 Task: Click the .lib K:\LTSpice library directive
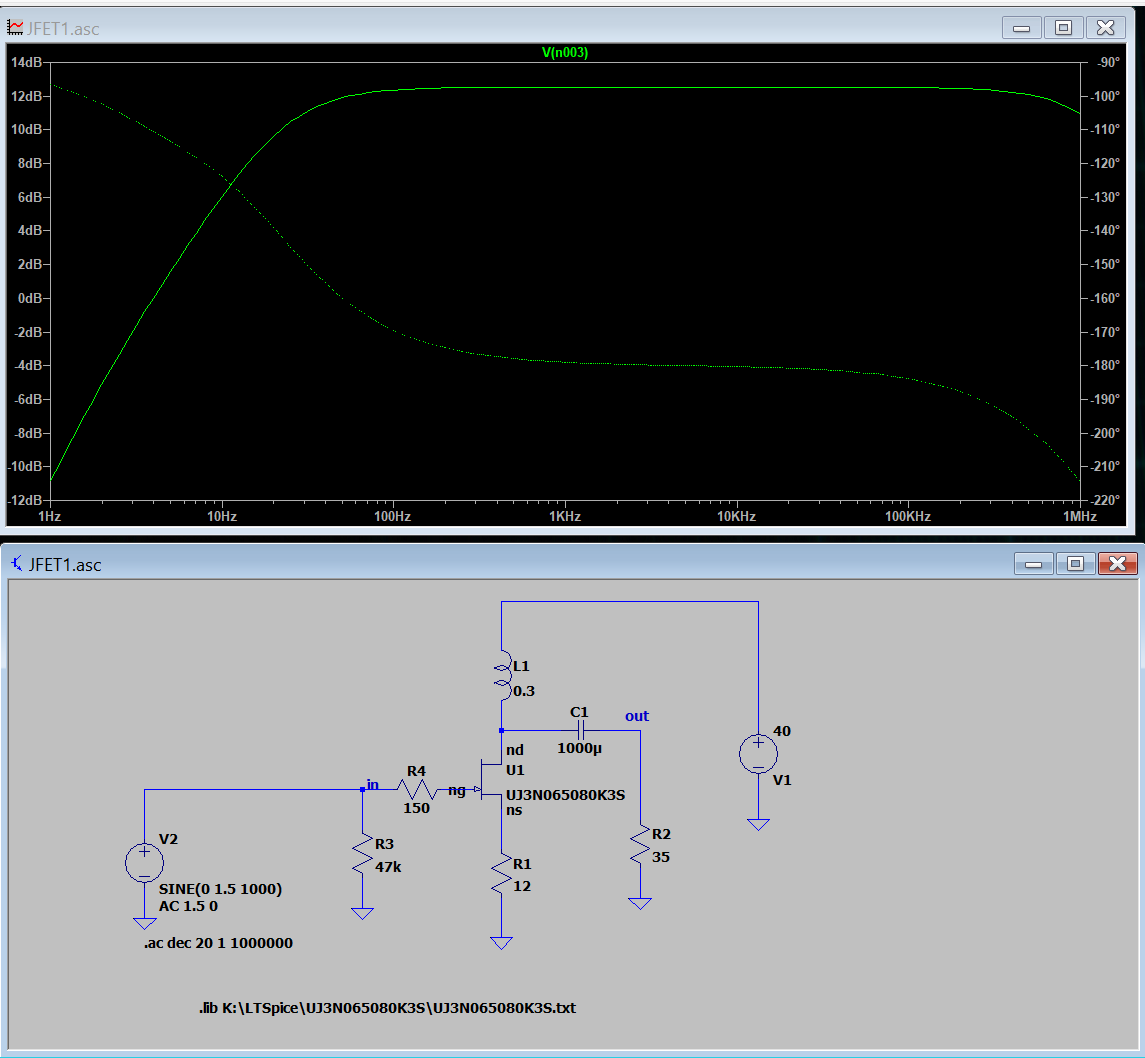pyautogui.click(x=388, y=1008)
